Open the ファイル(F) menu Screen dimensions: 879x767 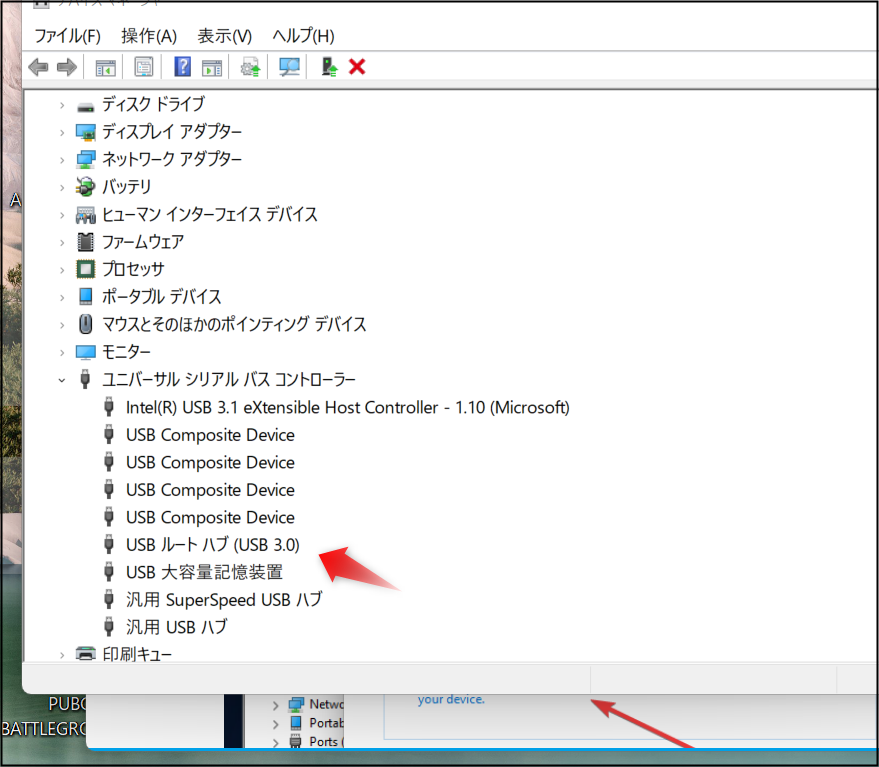pyautogui.click(x=66, y=36)
